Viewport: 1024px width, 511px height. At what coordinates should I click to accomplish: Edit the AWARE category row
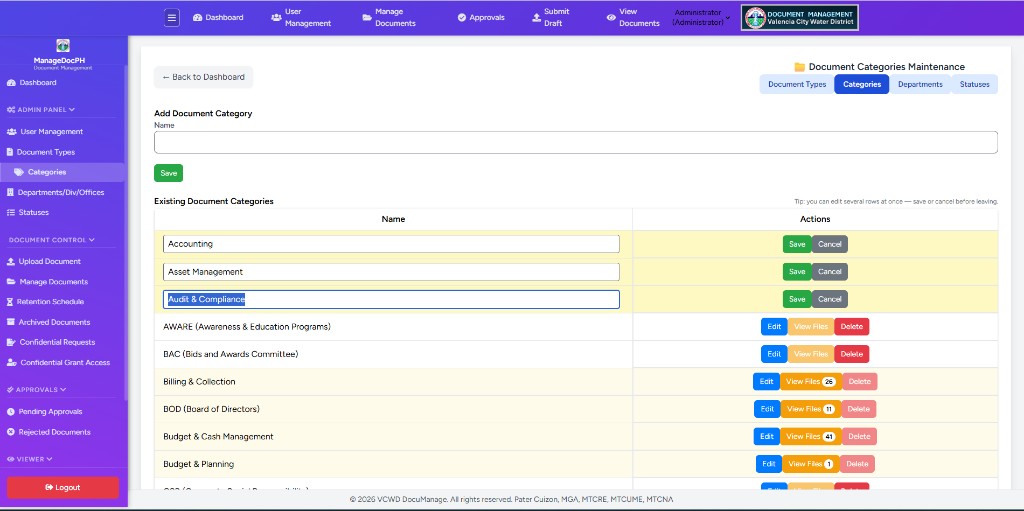(774, 327)
